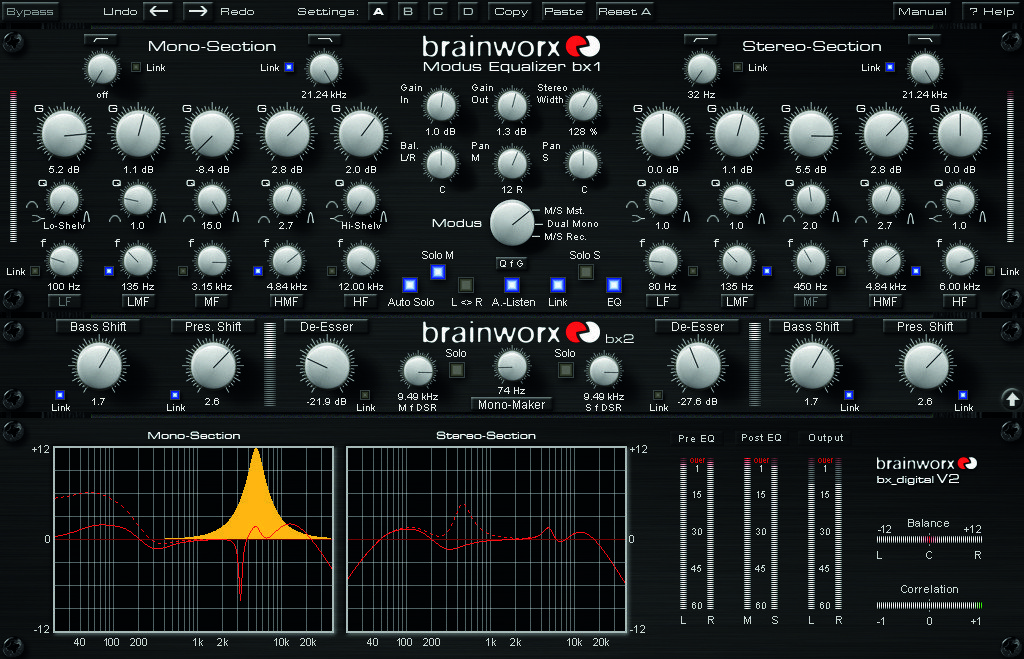
Task: Click the Mono-Maker button
Action: click(x=511, y=405)
